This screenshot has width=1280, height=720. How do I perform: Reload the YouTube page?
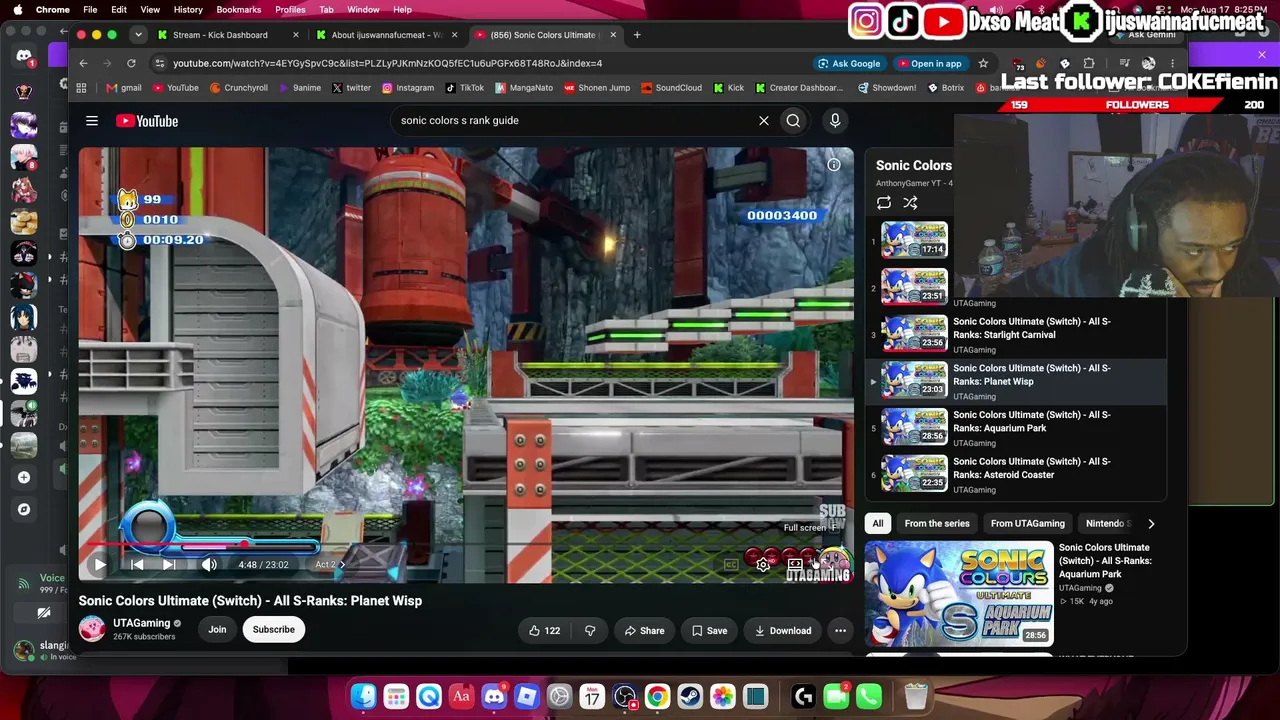131,63
